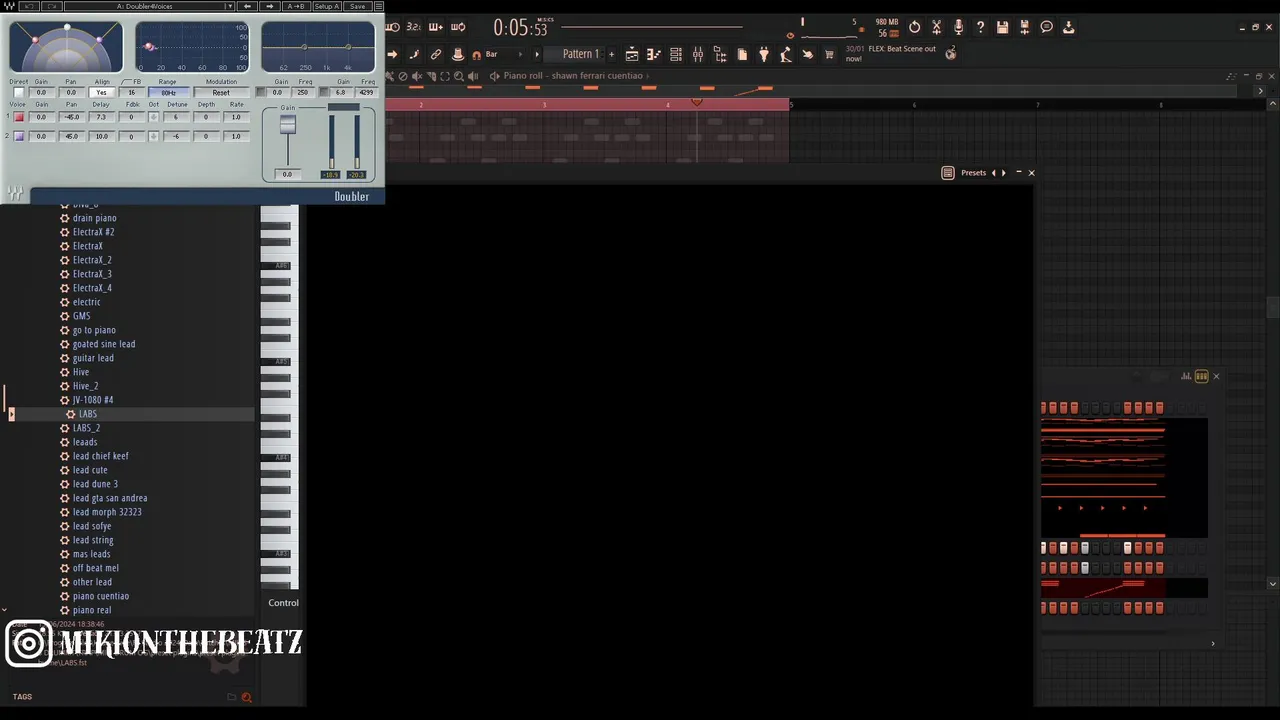Open the Presets menu label
1280x720 pixels.
973,173
